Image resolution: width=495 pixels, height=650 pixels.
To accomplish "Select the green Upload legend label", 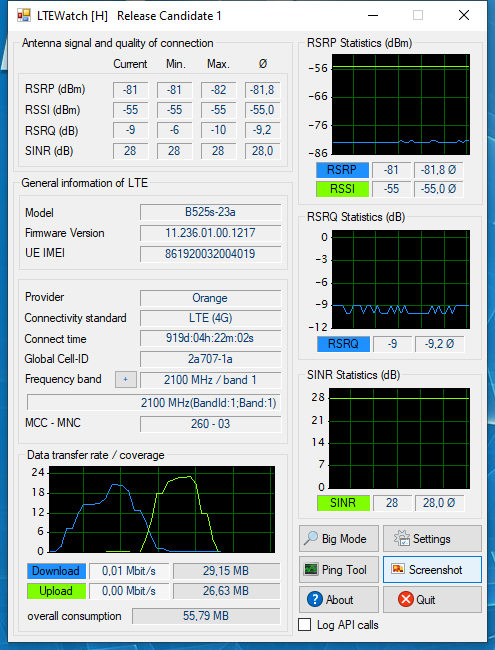I will click(56, 591).
